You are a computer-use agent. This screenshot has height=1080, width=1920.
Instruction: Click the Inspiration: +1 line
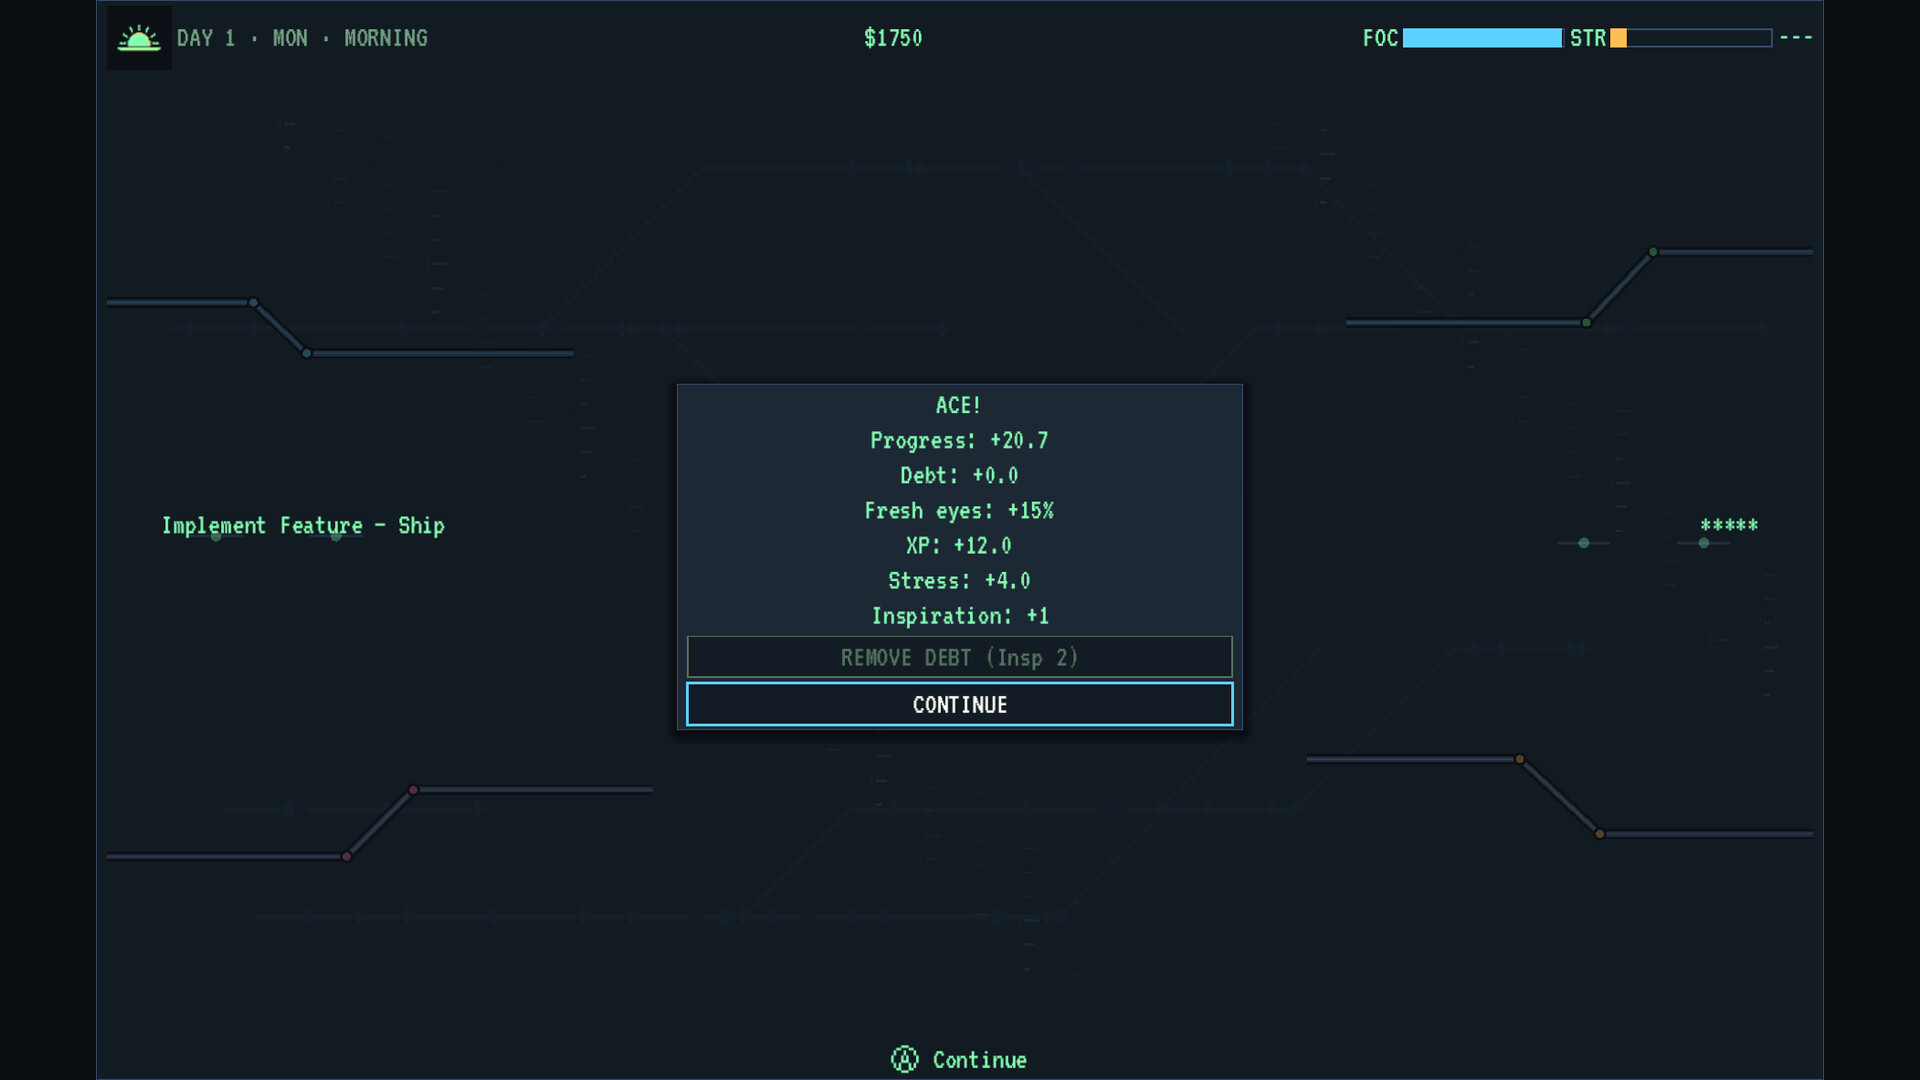point(960,615)
